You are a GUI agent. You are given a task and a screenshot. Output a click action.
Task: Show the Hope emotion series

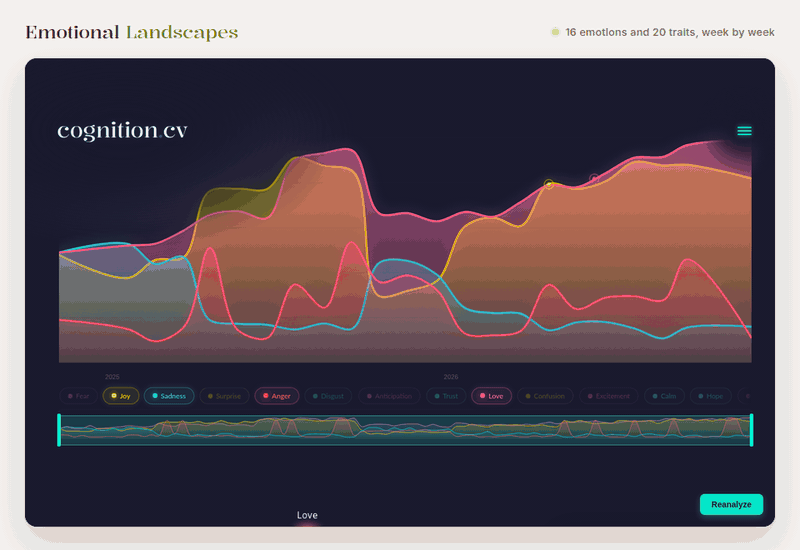point(710,396)
